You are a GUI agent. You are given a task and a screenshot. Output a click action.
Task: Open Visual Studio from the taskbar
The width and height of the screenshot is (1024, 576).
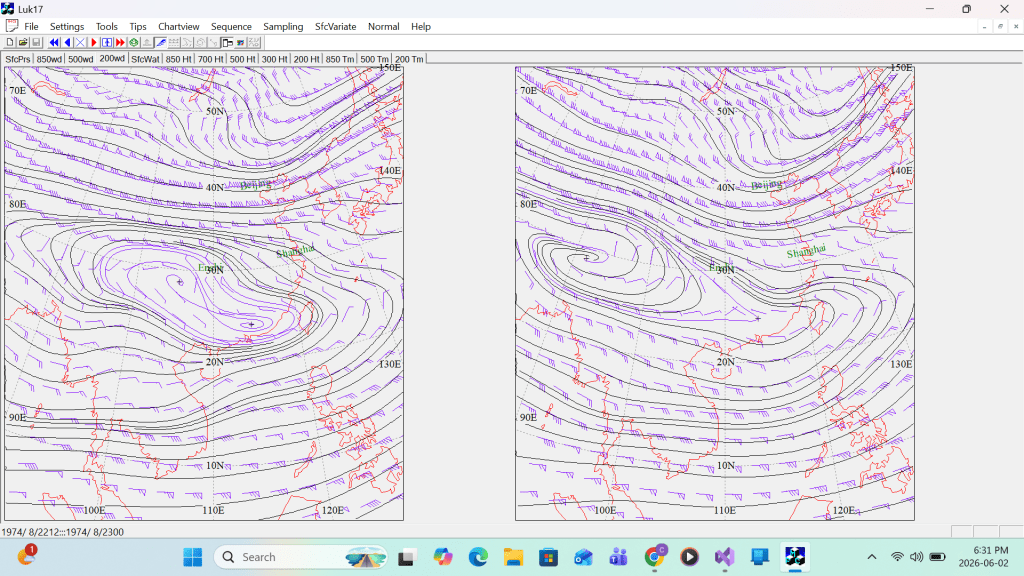pyautogui.click(x=724, y=557)
